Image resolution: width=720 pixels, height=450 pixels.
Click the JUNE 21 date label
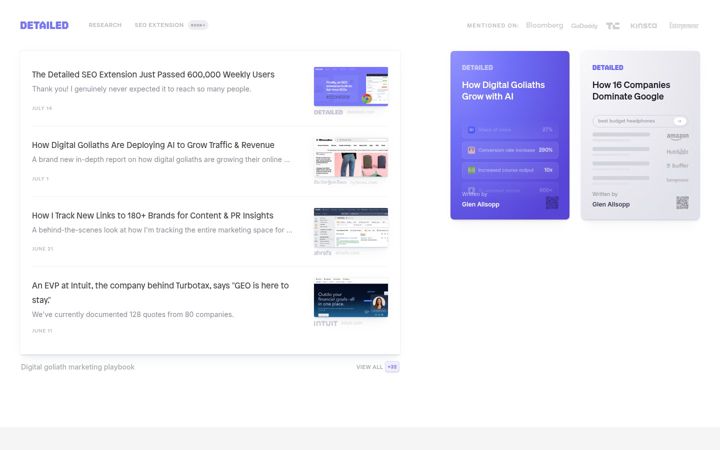pos(42,249)
